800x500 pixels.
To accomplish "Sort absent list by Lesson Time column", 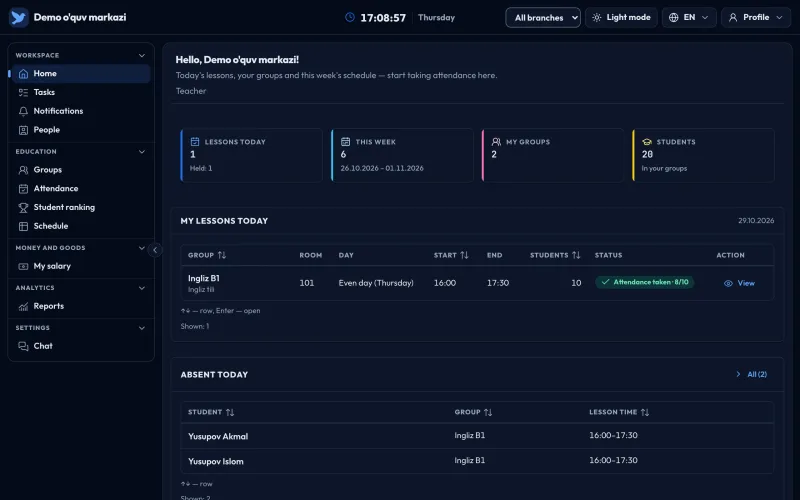I will pos(619,412).
